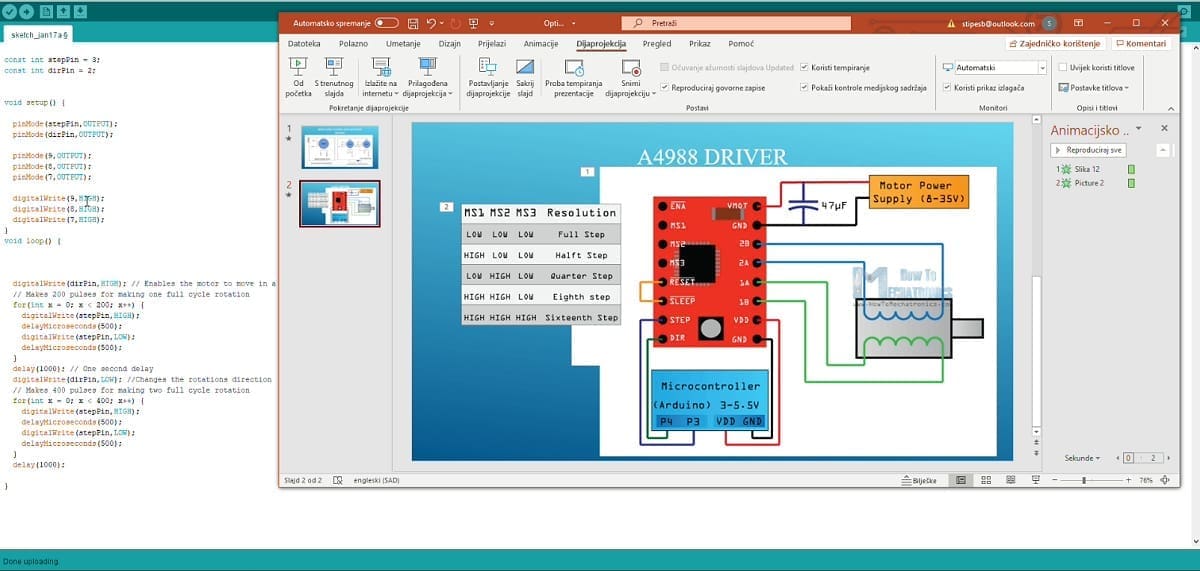Click the Sakrij slajd icon

[525, 68]
